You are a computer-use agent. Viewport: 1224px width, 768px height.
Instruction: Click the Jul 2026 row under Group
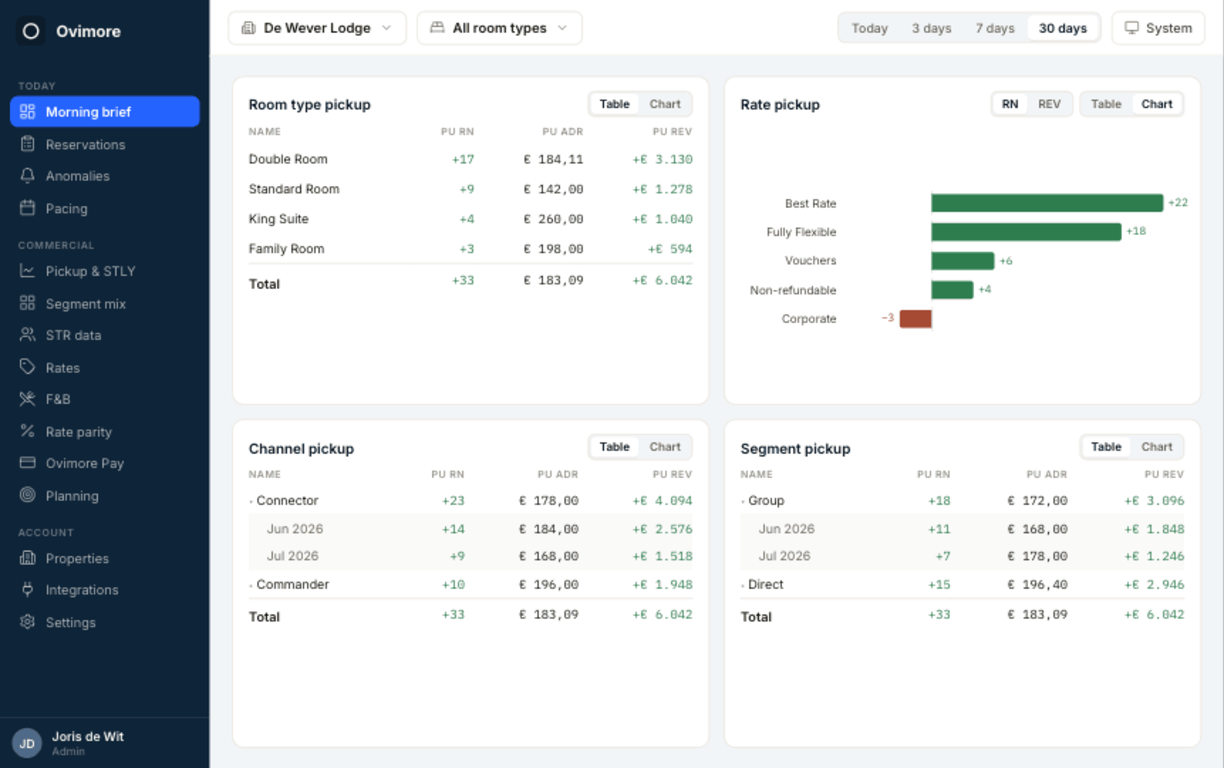pos(962,556)
